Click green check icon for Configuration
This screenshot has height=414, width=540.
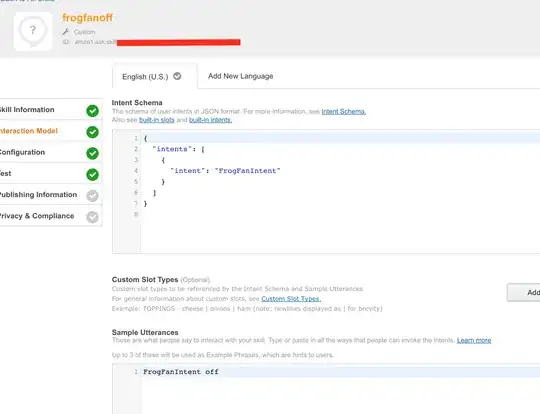(92, 153)
